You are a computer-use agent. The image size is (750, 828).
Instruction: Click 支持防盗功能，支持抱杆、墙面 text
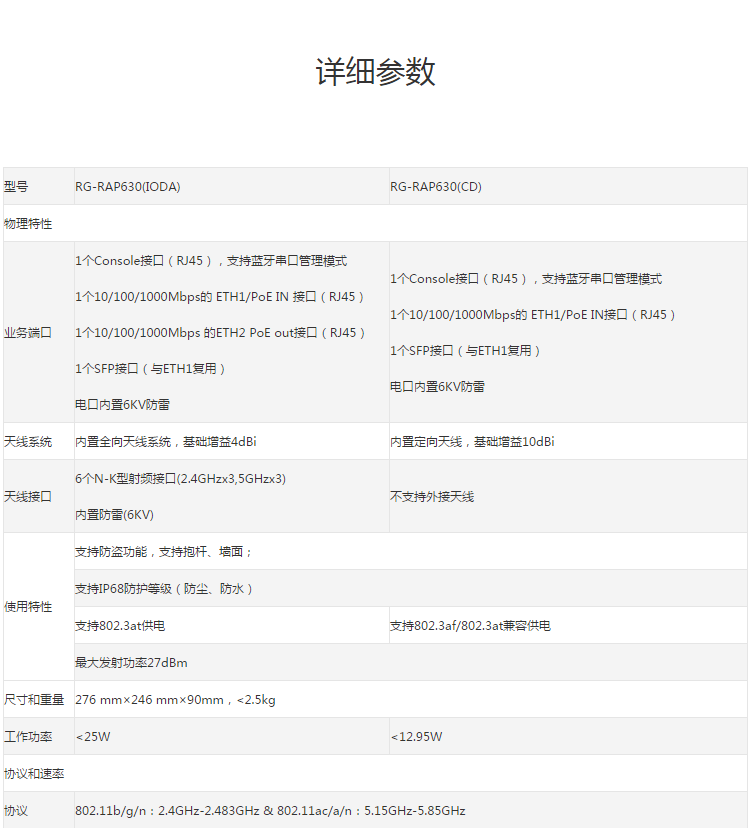tap(164, 552)
